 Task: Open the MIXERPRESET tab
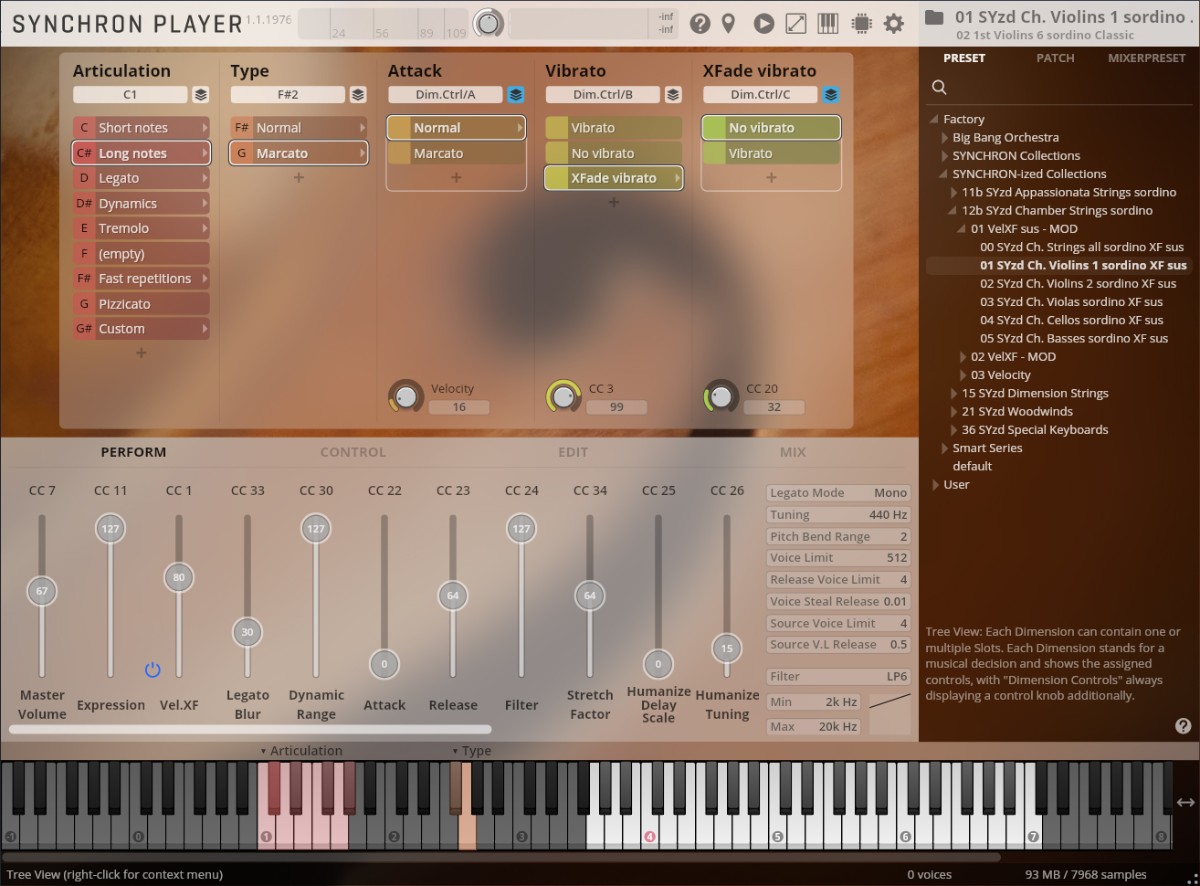click(1146, 58)
